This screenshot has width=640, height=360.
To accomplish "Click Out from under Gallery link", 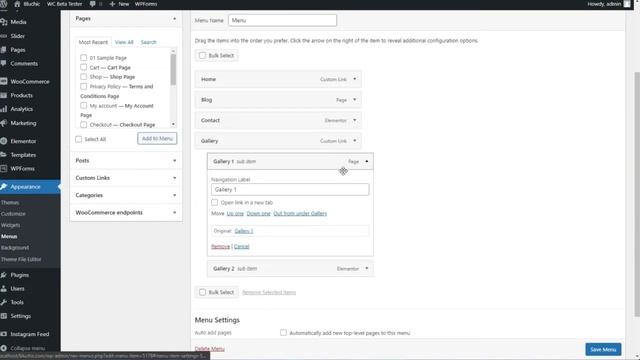I will (300, 213).
